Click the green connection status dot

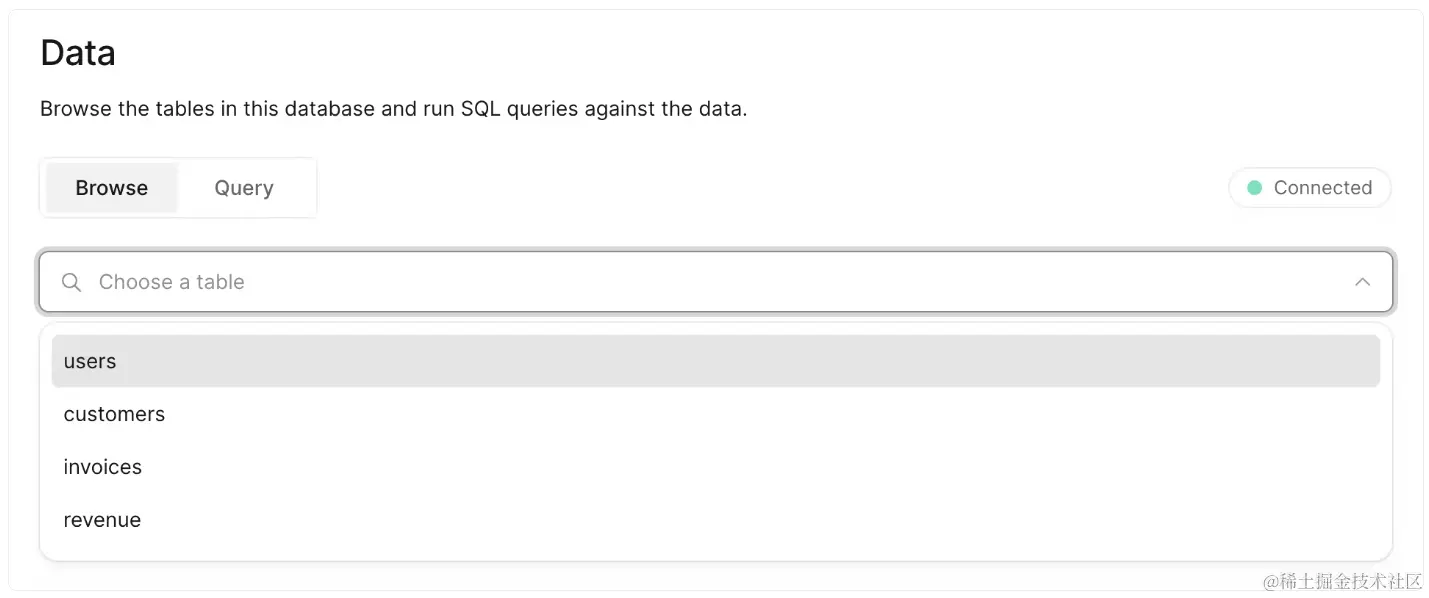1254,188
